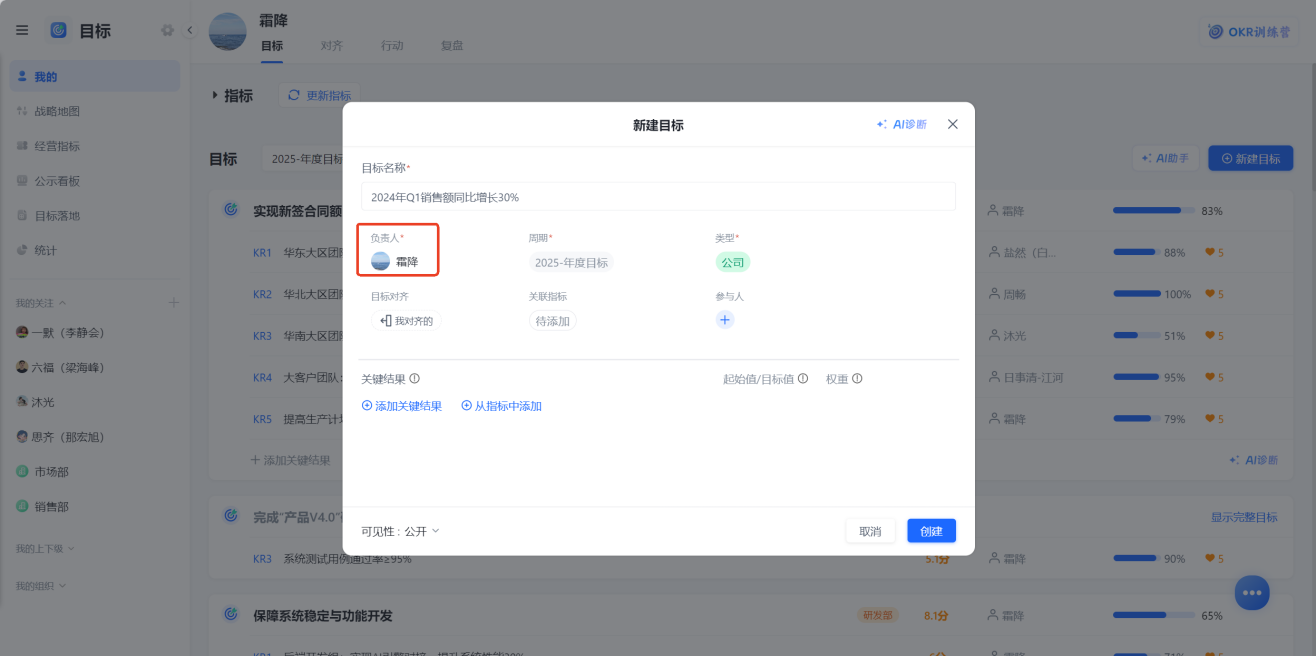This screenshot has width=1316, height=656.
Task: Open settings gear next to 目标 title
Action: click(x=168, y=30)
